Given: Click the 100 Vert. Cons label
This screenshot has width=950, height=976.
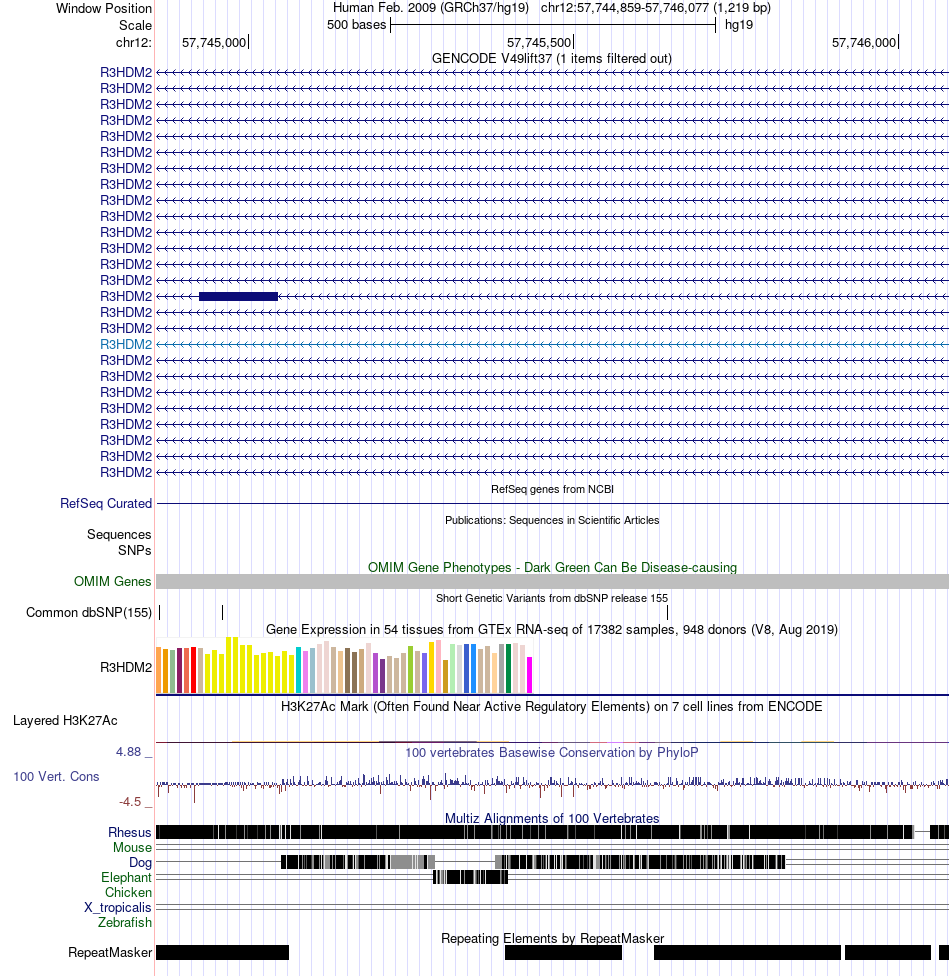Looking at the screenshot, I should click(56, 776).
